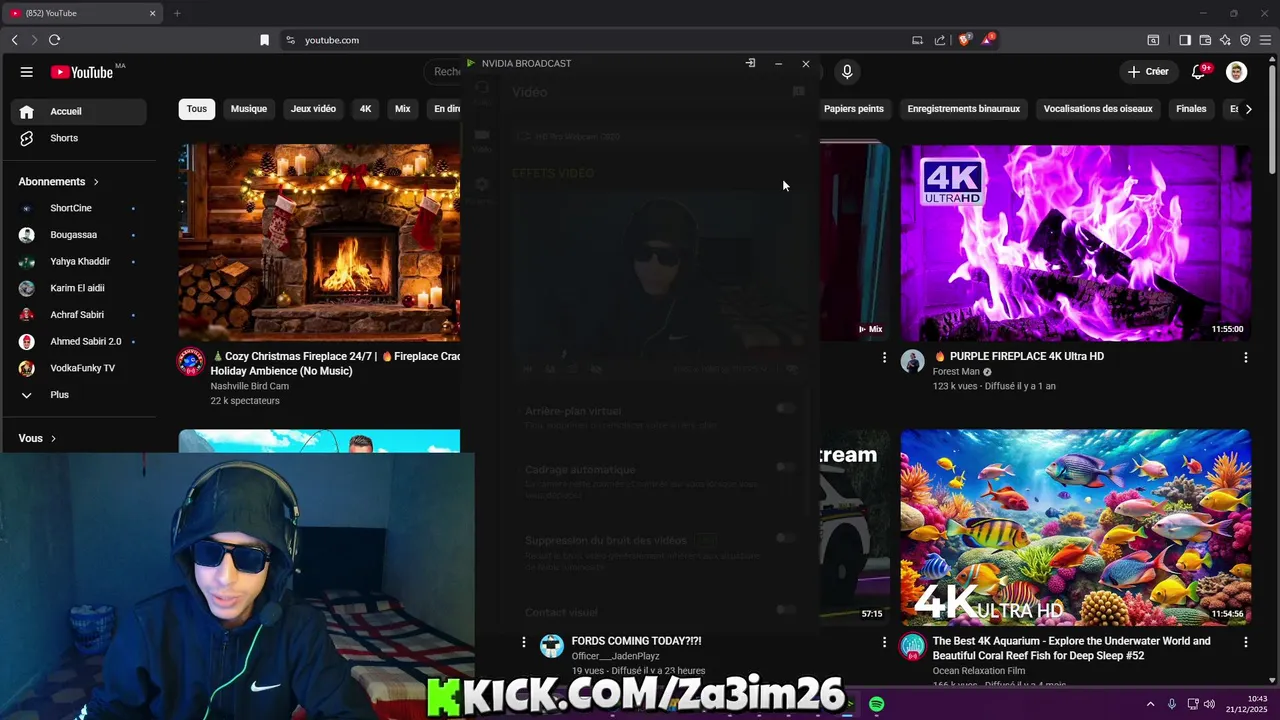
Task: Open Spotify from the taskbar
Action: coord(876,704)
